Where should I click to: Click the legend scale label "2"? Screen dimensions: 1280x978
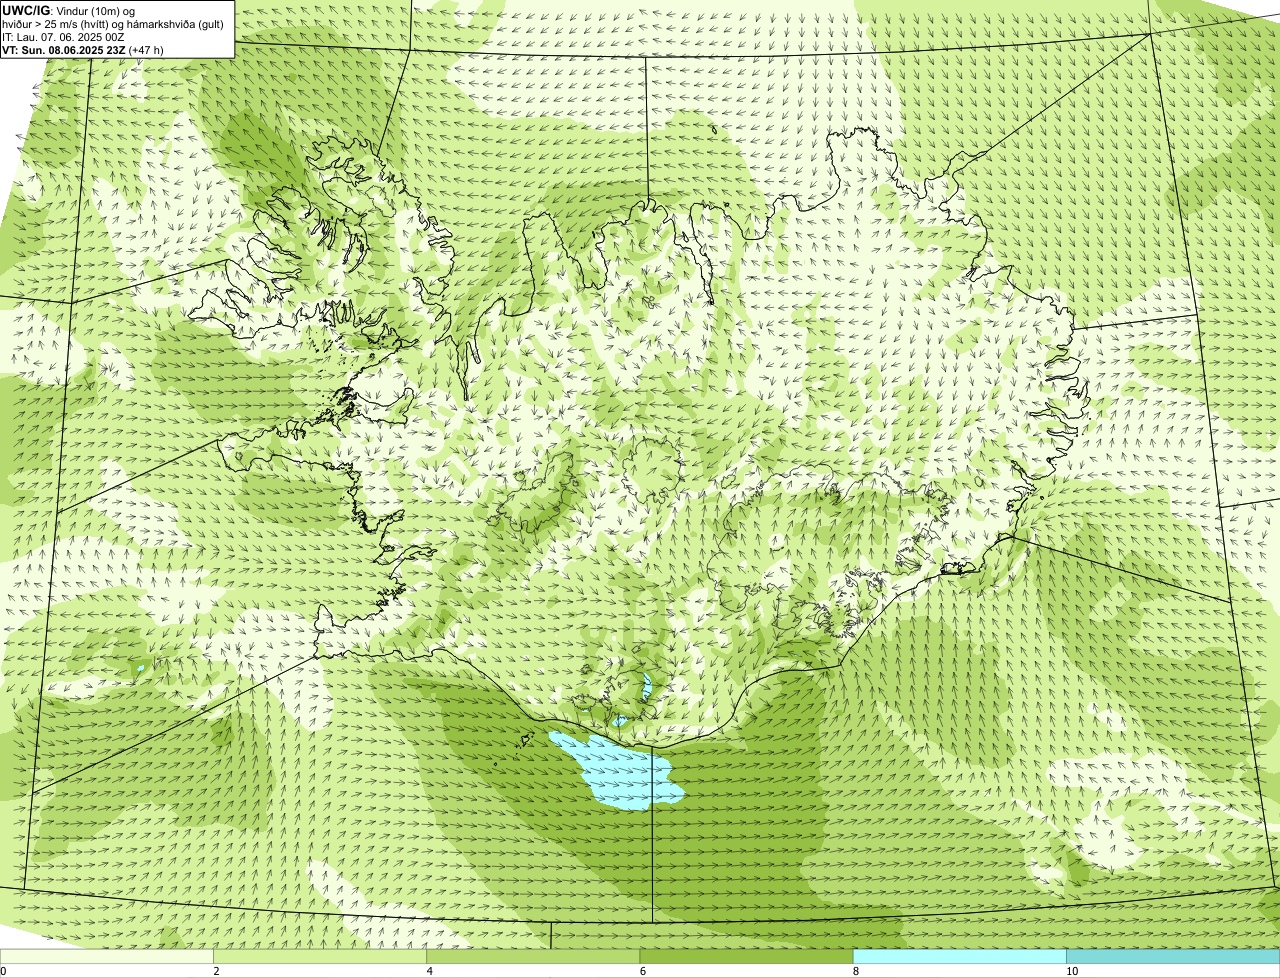(x=216, y=971)
